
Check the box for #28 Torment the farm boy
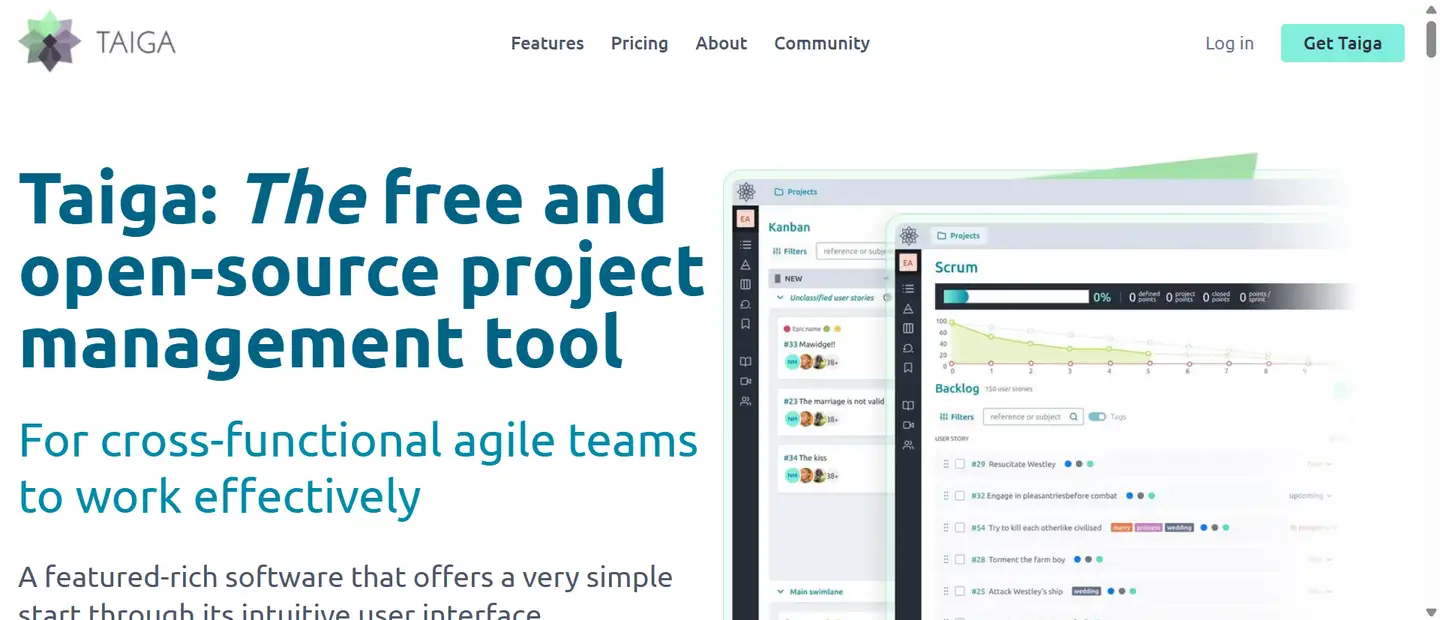pyautogui.click(x=960, y=559)
